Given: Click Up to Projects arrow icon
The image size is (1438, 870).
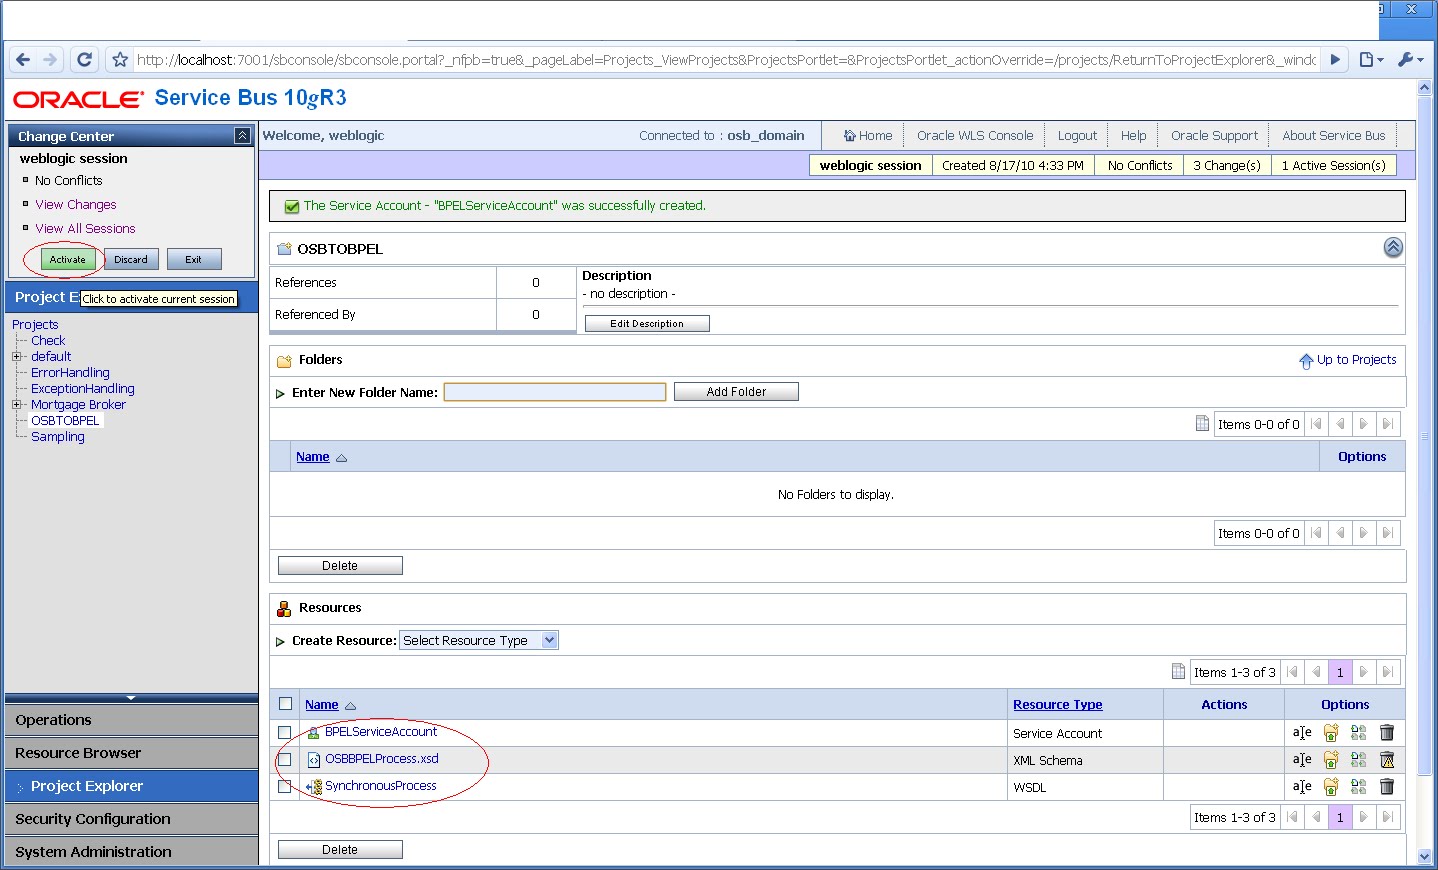Looking at the screenshot, I should pos(1306,361).
